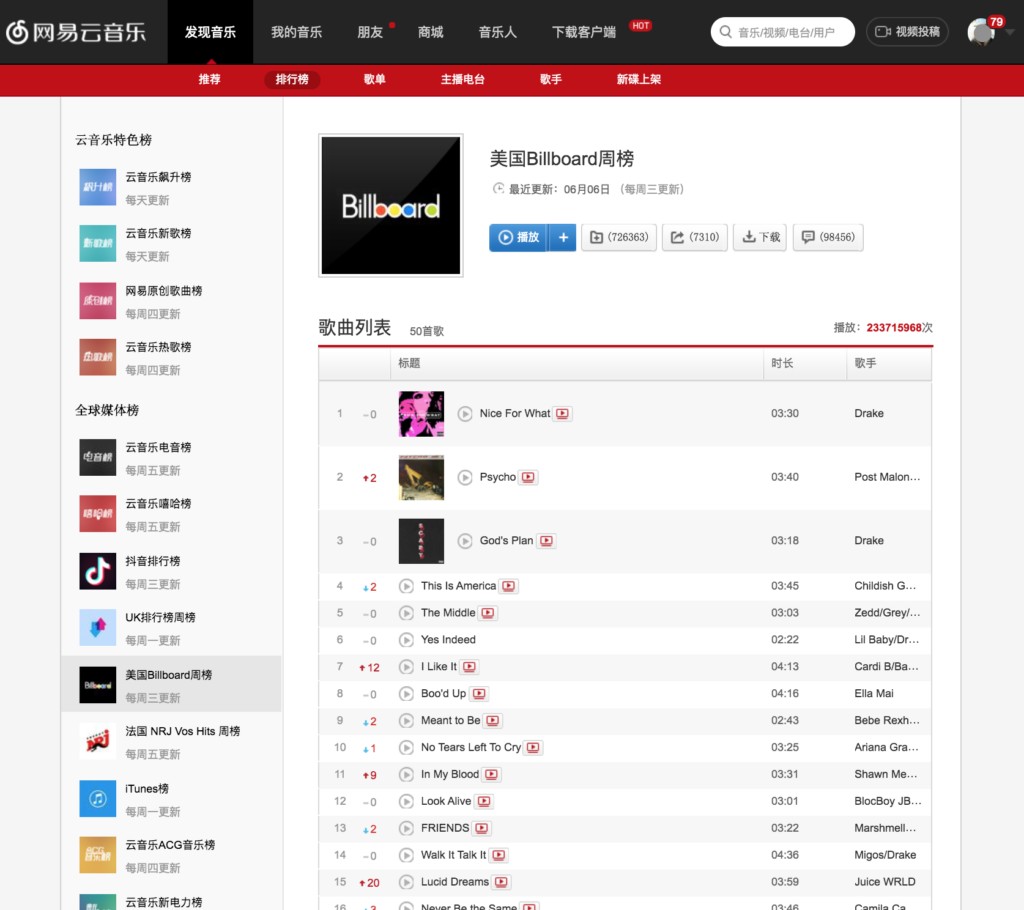Select the 我的音乐 top nav tab
The width and height of the screenshot is (1024, 910).
point(296,32)
